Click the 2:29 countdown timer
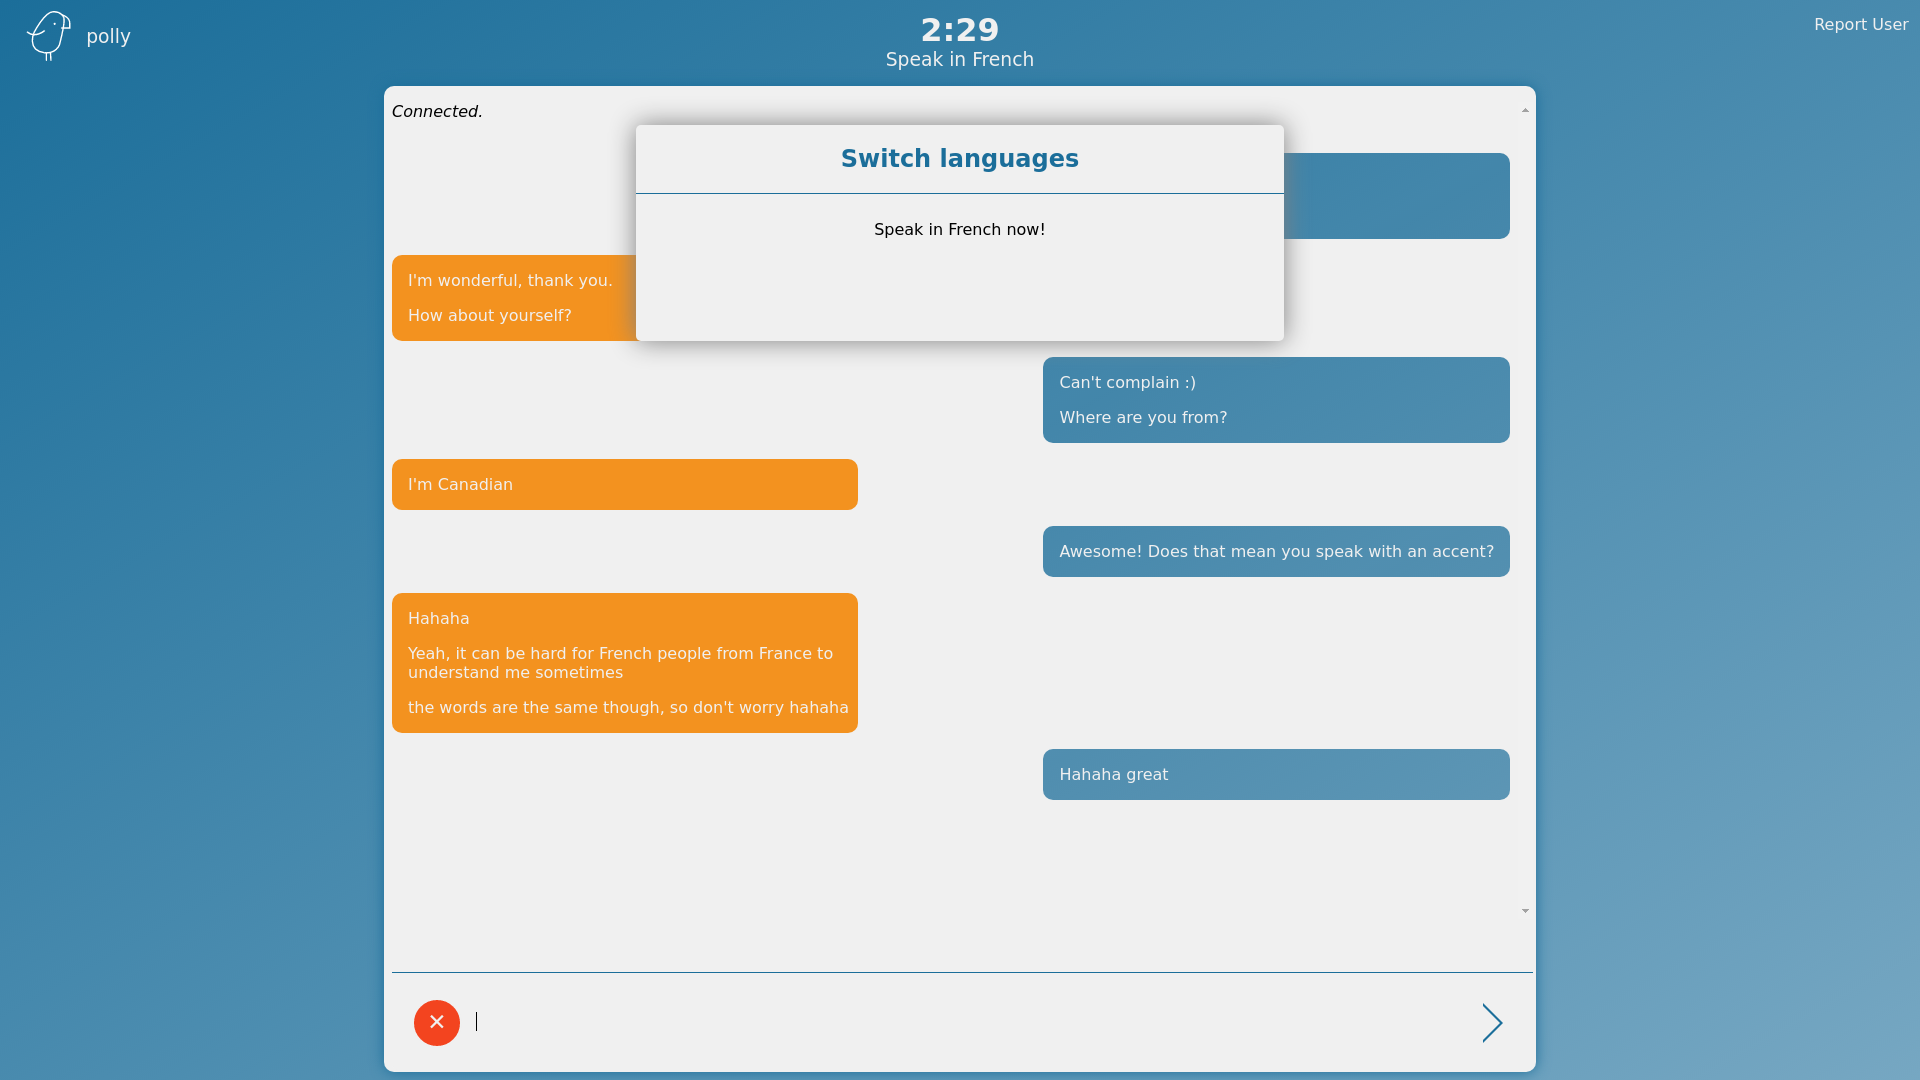Screen dimensions: 1920x1080 [959, 30]
